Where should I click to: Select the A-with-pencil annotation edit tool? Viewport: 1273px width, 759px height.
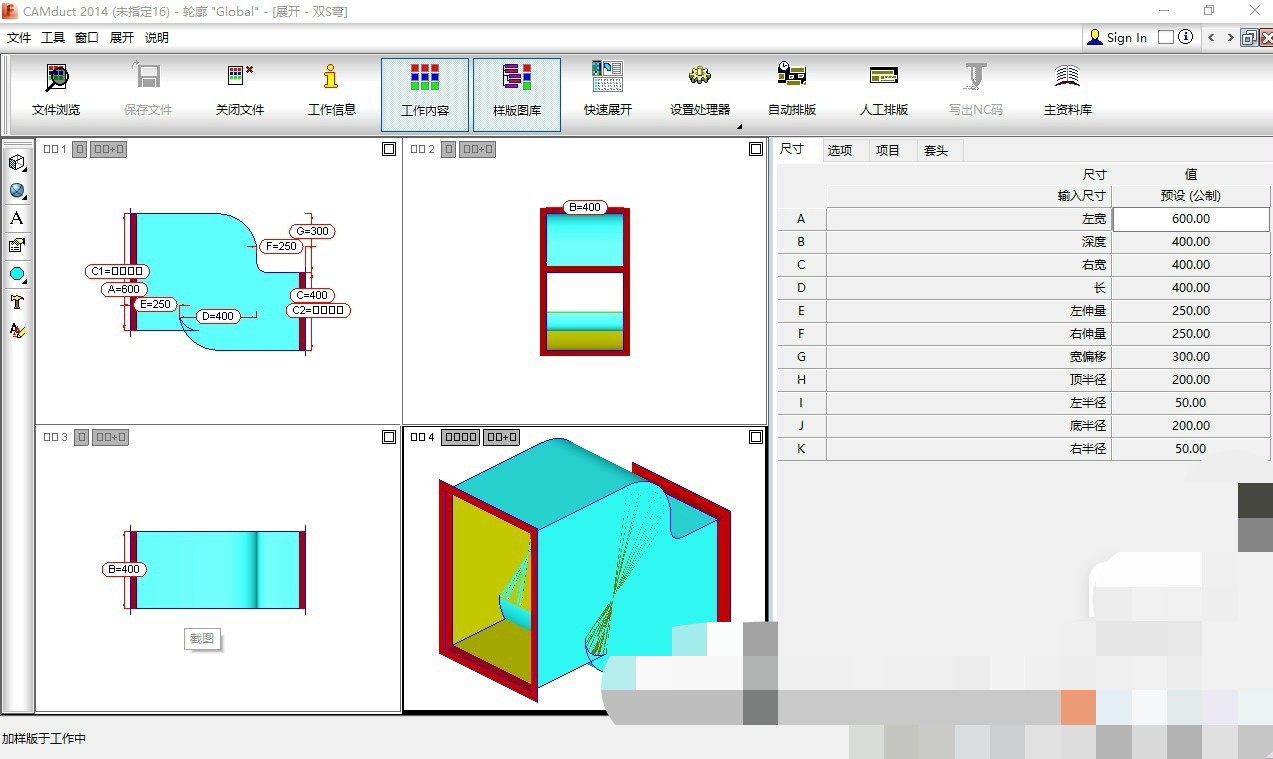17,330
